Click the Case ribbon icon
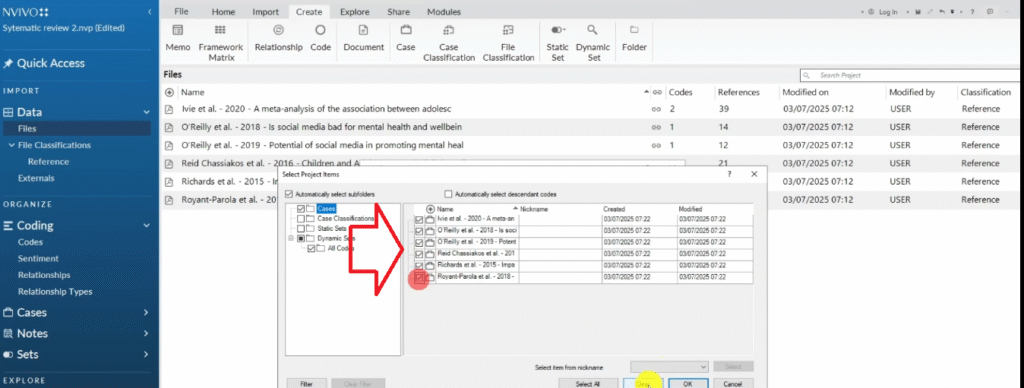Viewport: 1024px width, 388px height. (406, 30)
